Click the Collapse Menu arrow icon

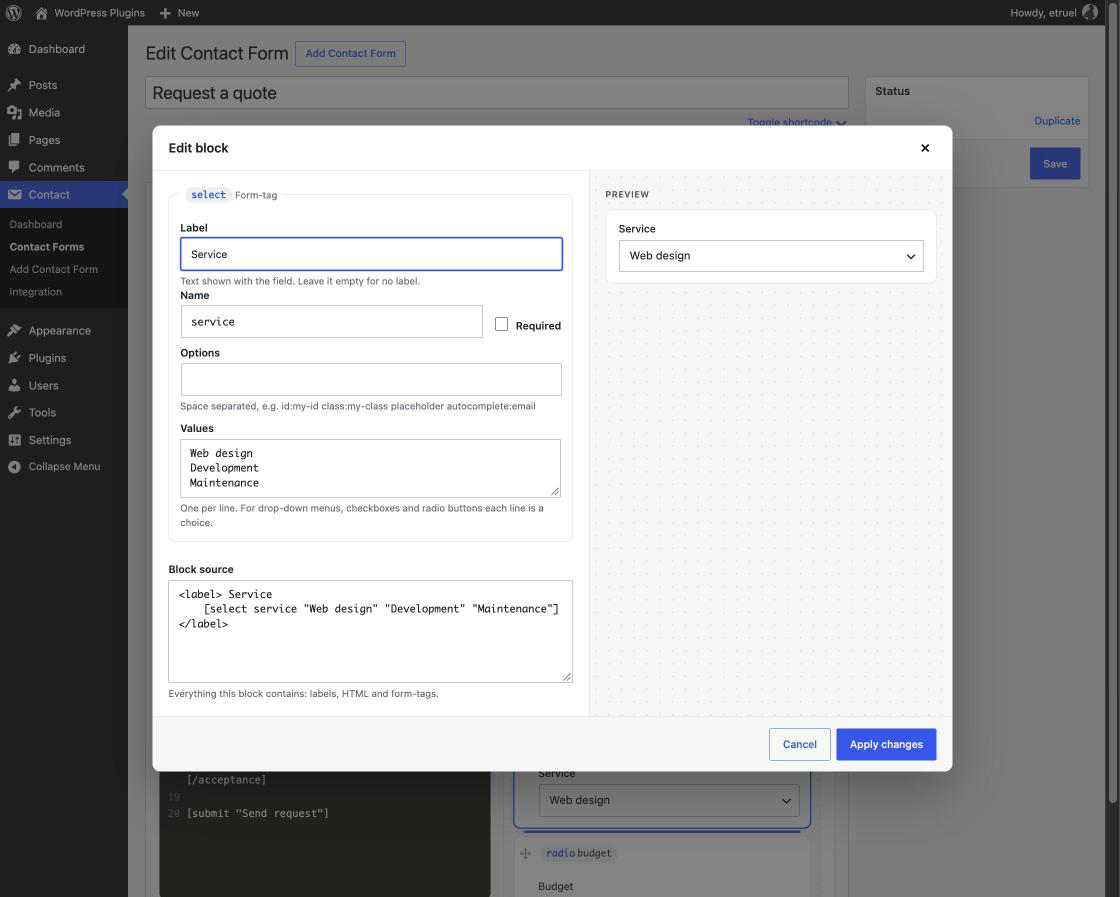pyautogui.click(x=14, y=466)
